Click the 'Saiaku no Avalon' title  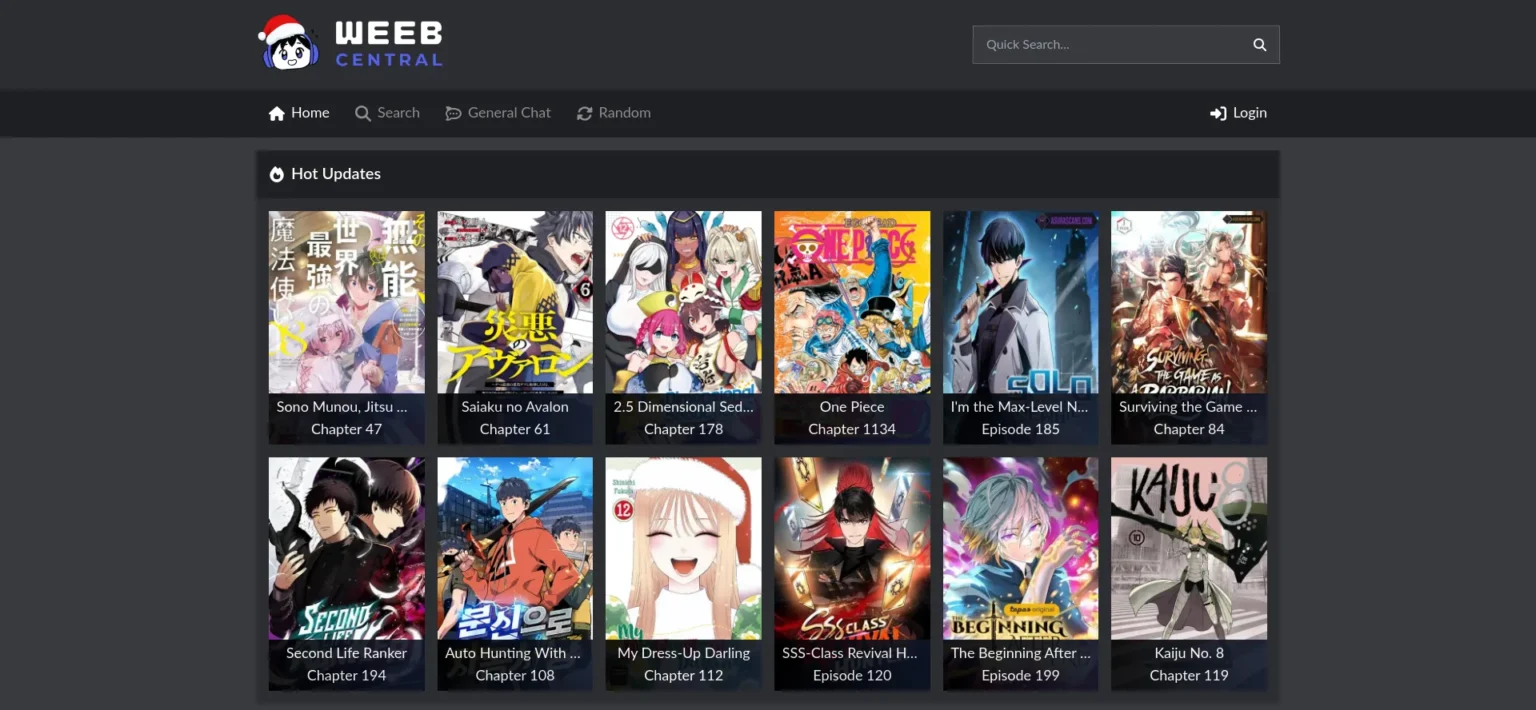[515, 407]
